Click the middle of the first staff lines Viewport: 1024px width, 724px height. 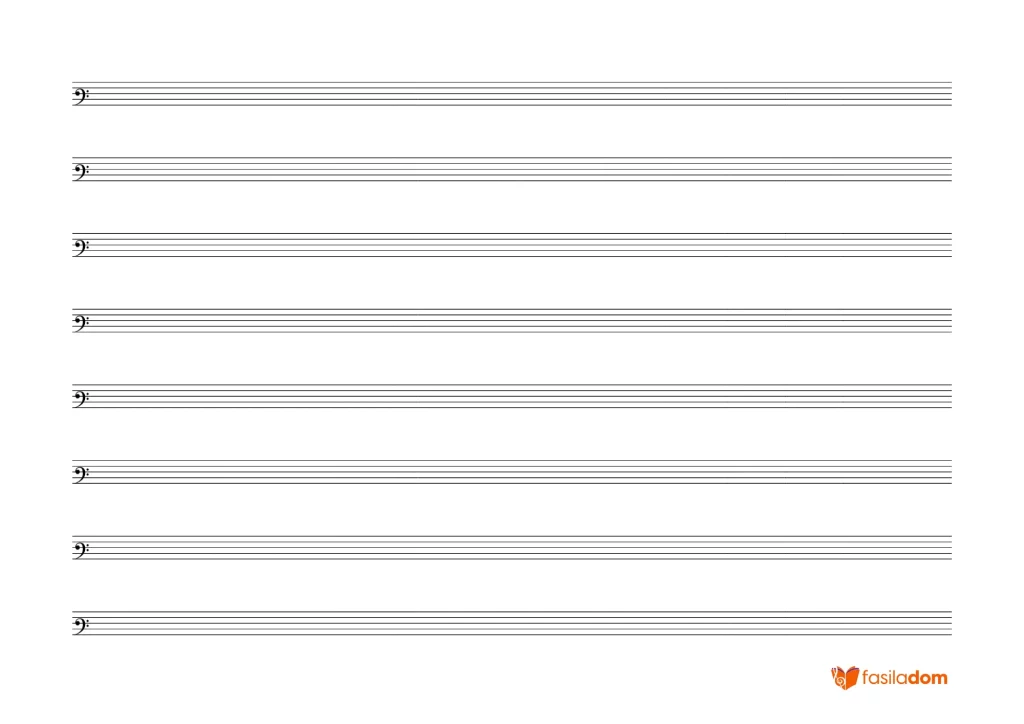click(512, 93)
